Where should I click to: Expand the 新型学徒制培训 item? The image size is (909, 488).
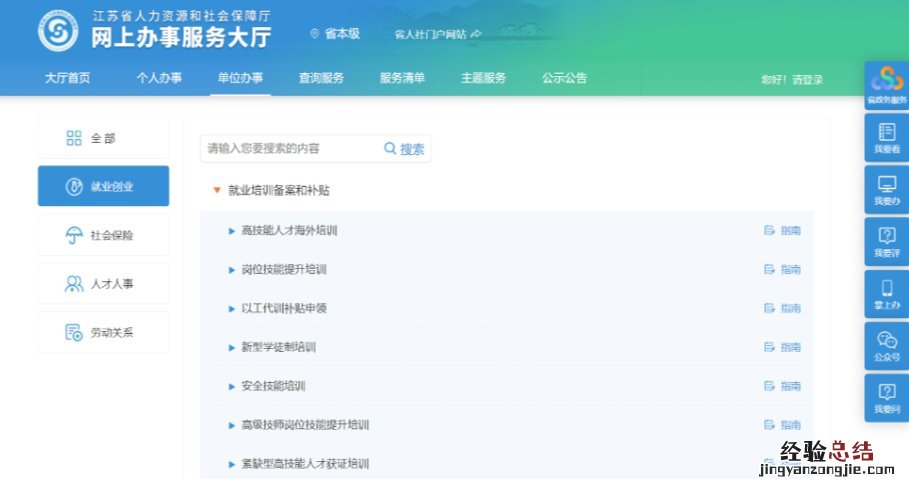point(231,347)
